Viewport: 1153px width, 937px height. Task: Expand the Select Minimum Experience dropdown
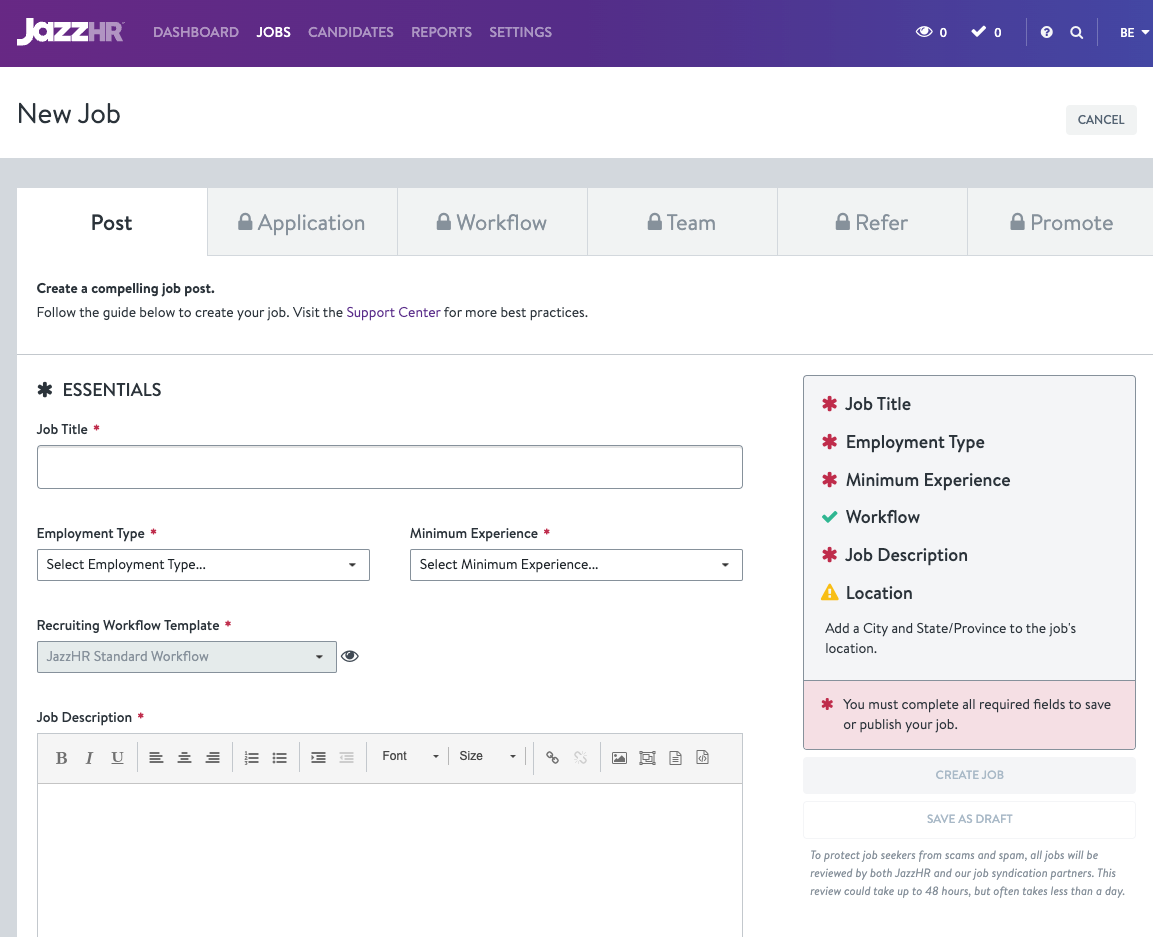(x=576, y=565)
